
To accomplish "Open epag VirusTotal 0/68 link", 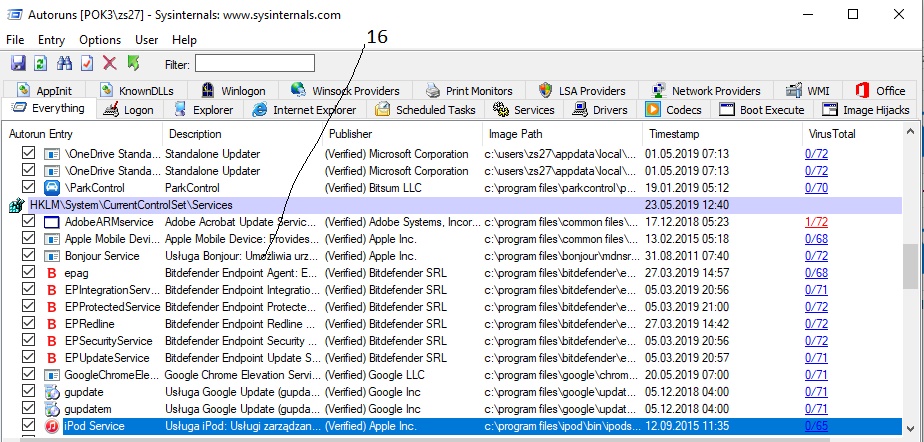I will pos(816,273).
